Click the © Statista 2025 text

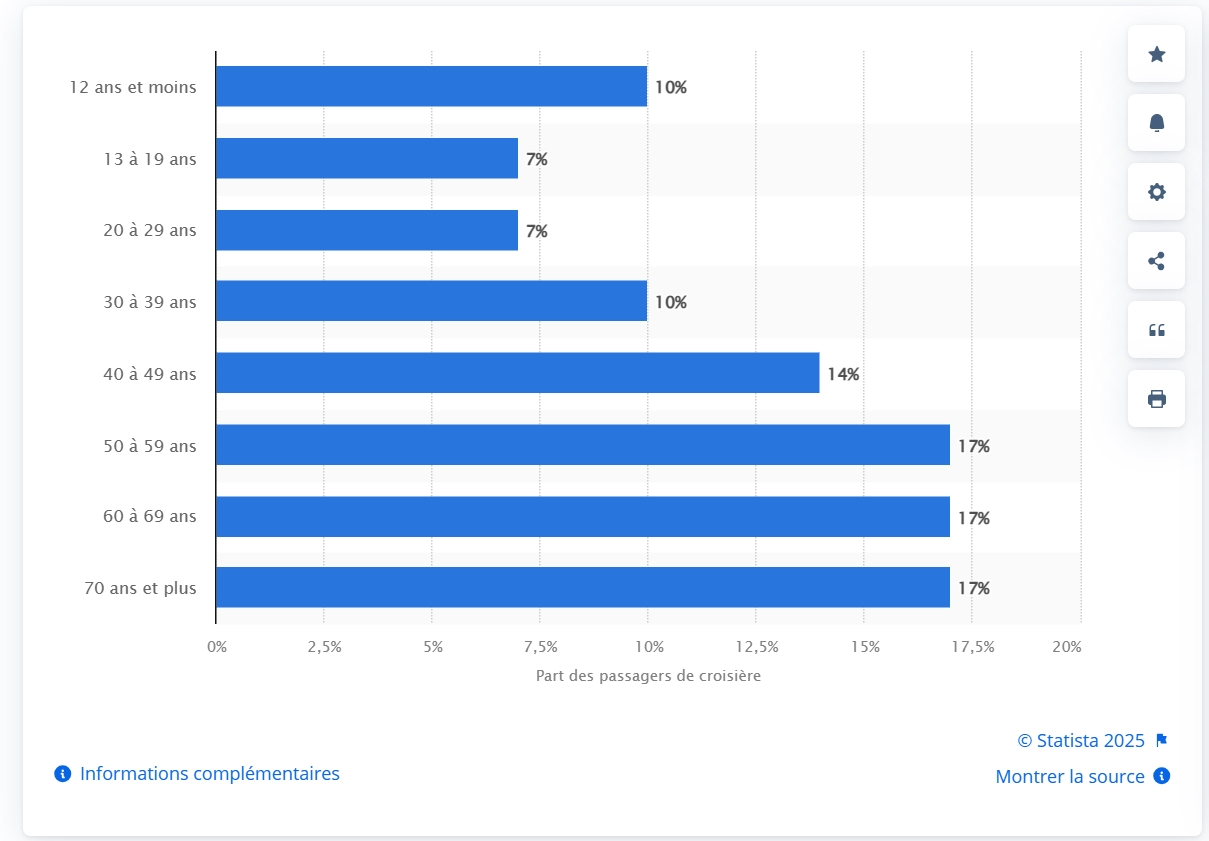tap(1080, 741)
